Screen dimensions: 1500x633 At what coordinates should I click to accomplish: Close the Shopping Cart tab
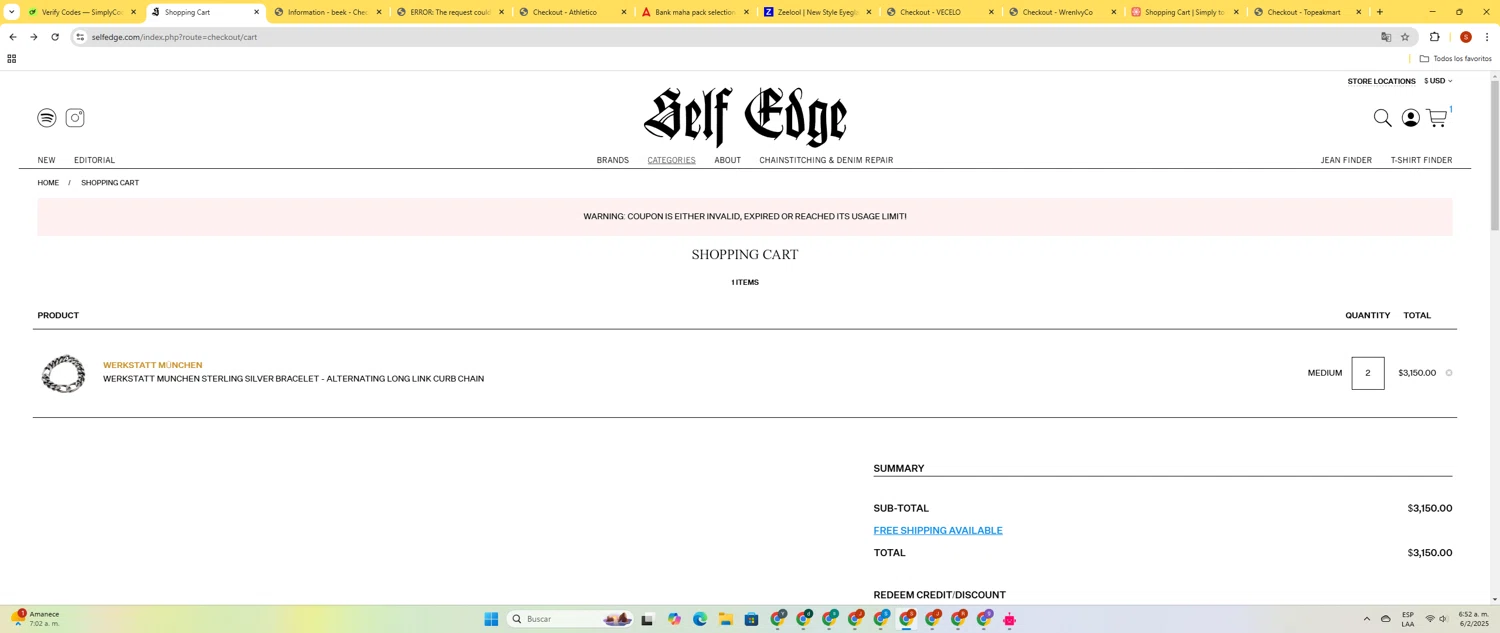click(256, 12)
